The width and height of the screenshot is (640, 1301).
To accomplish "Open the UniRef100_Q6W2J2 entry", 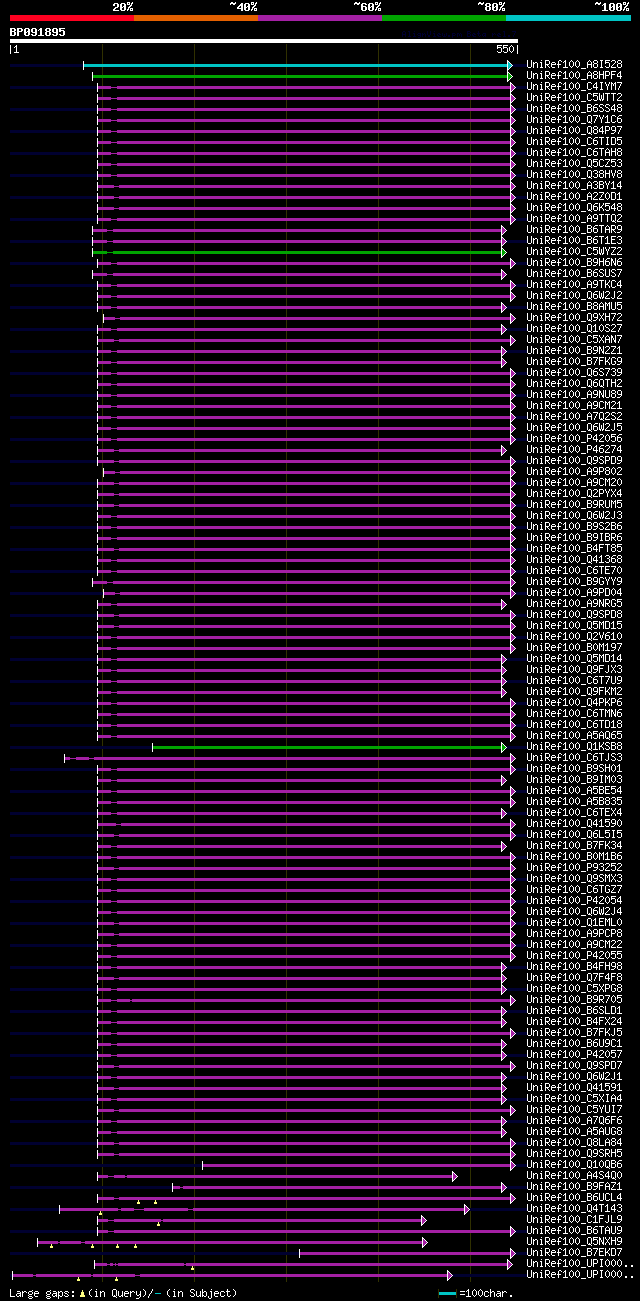I will [574, 296].
